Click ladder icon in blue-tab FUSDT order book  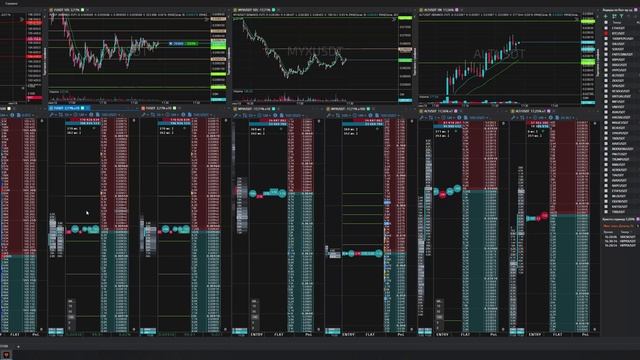pos(60,115)
